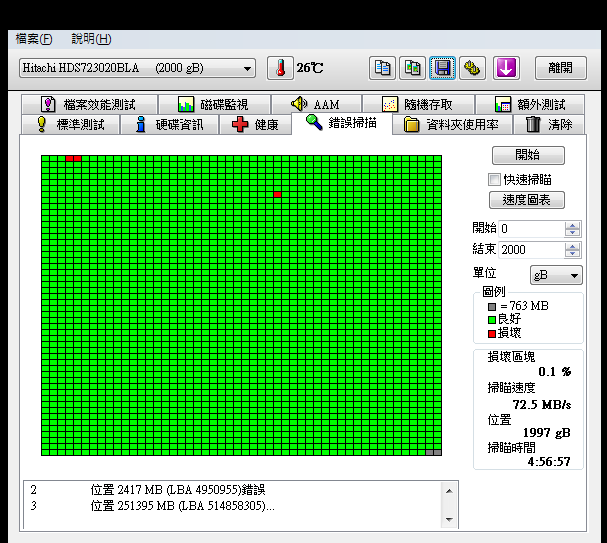Switch to the AAM tab
This screenshot has width=607, height=543.
[316, 104]
